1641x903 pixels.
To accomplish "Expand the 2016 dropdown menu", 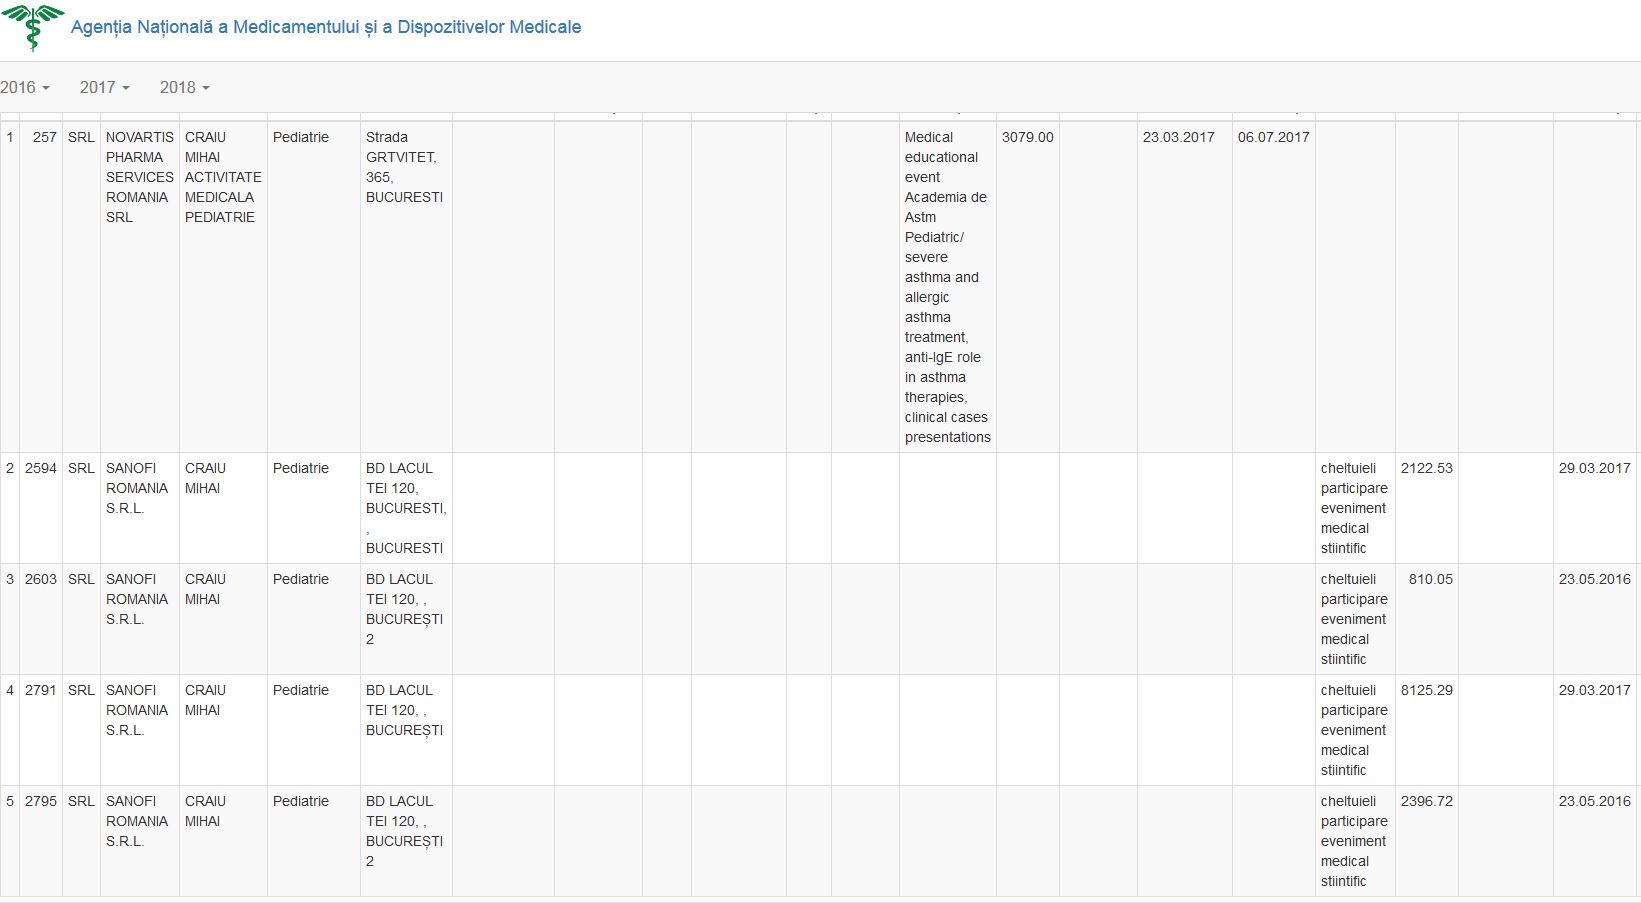I will point(25,87).
